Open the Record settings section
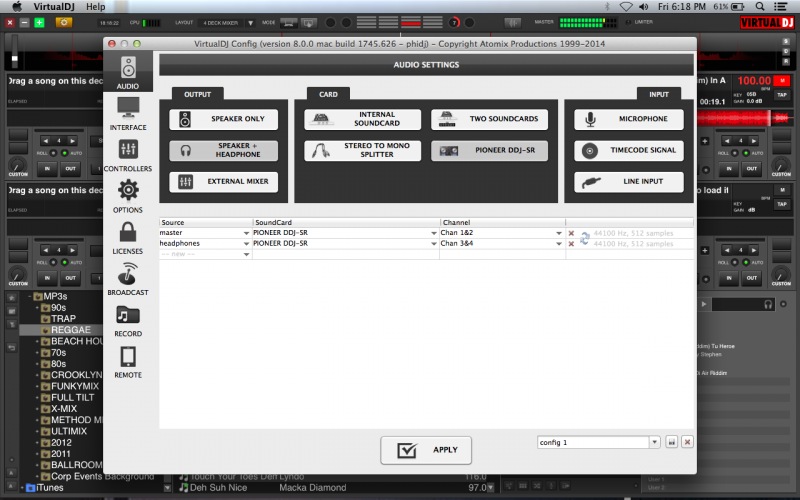 tap(128, 320)
